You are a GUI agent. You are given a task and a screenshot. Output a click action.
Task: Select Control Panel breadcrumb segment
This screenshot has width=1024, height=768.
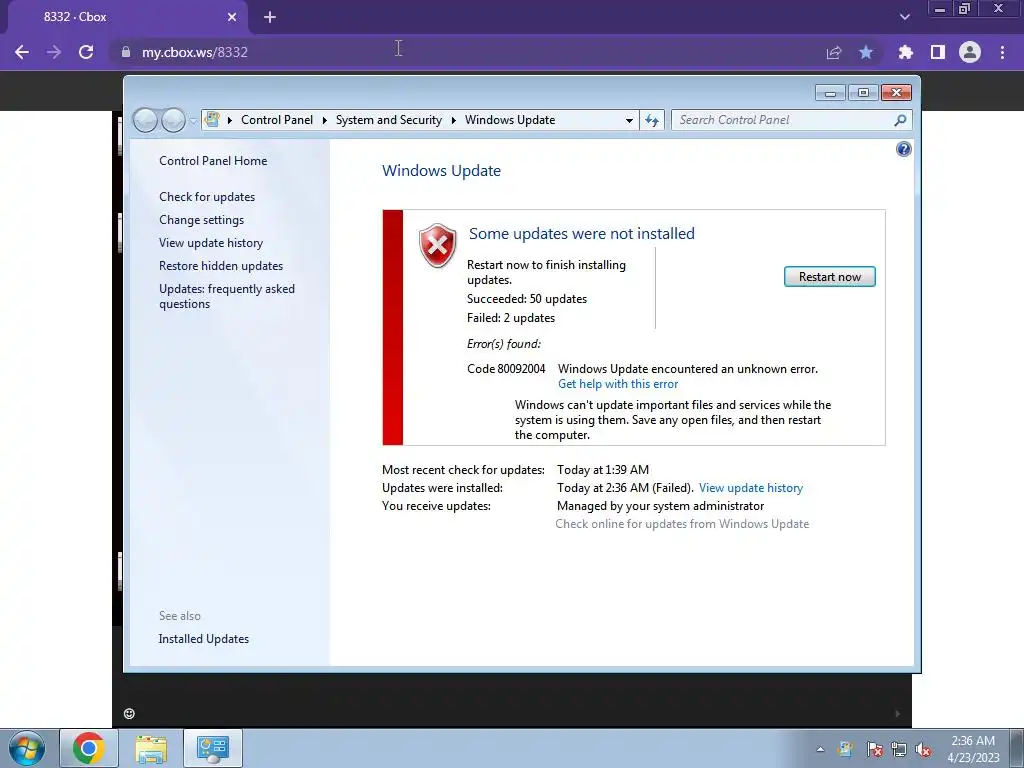click(x=277, y=120)
